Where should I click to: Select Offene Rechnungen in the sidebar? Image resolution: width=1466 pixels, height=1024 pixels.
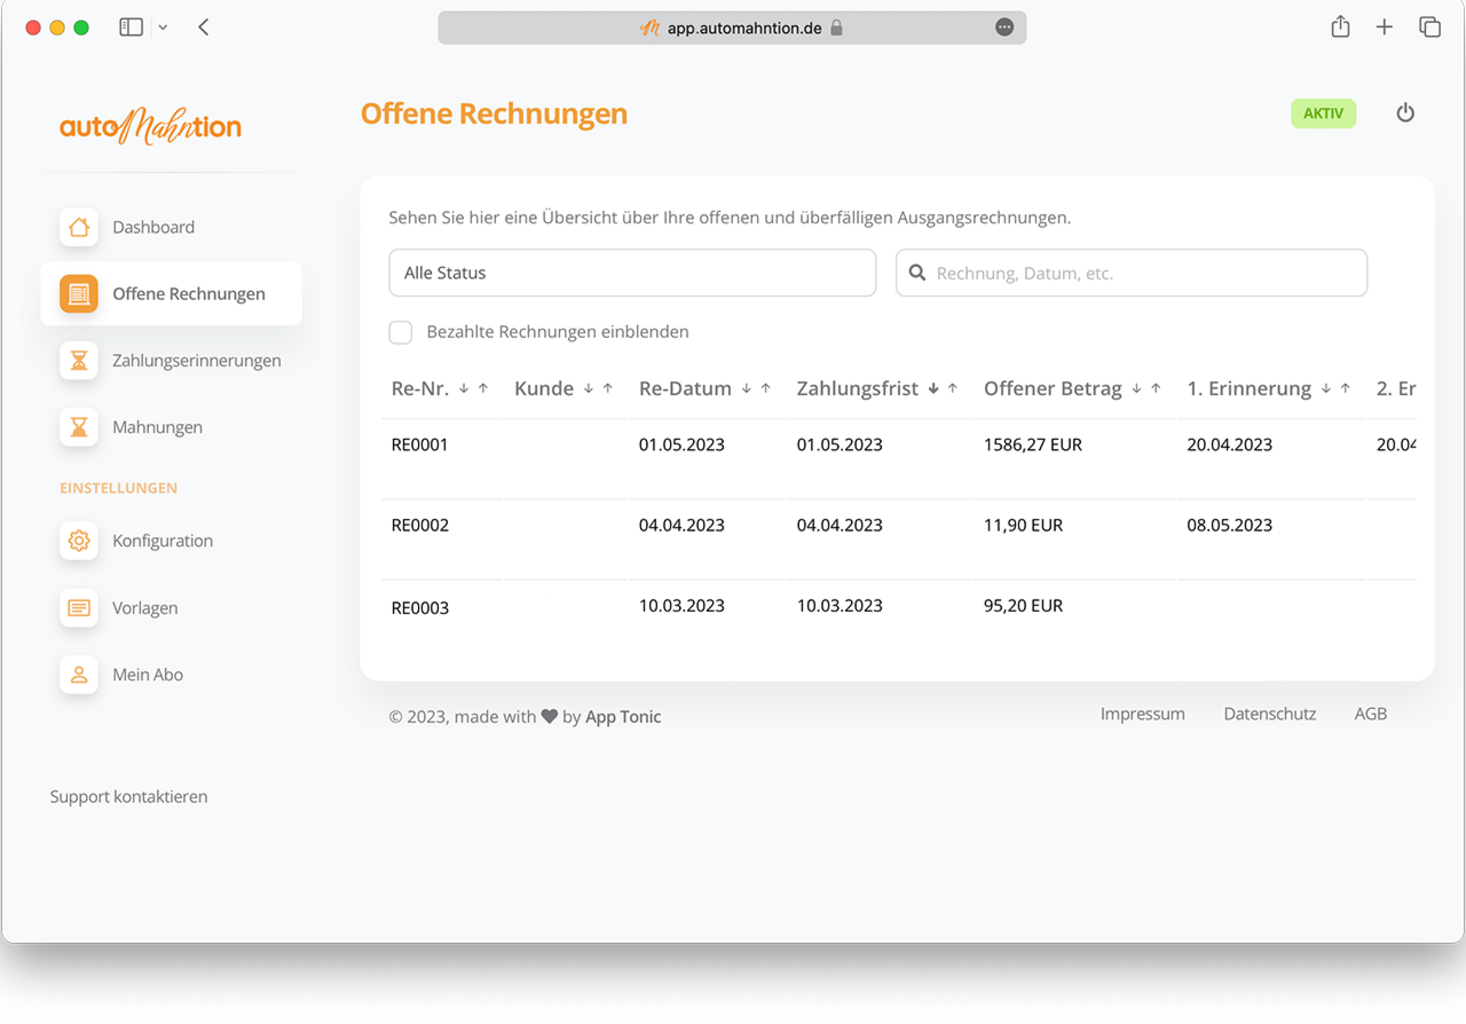pyautogui.click(x=188, y=294)
